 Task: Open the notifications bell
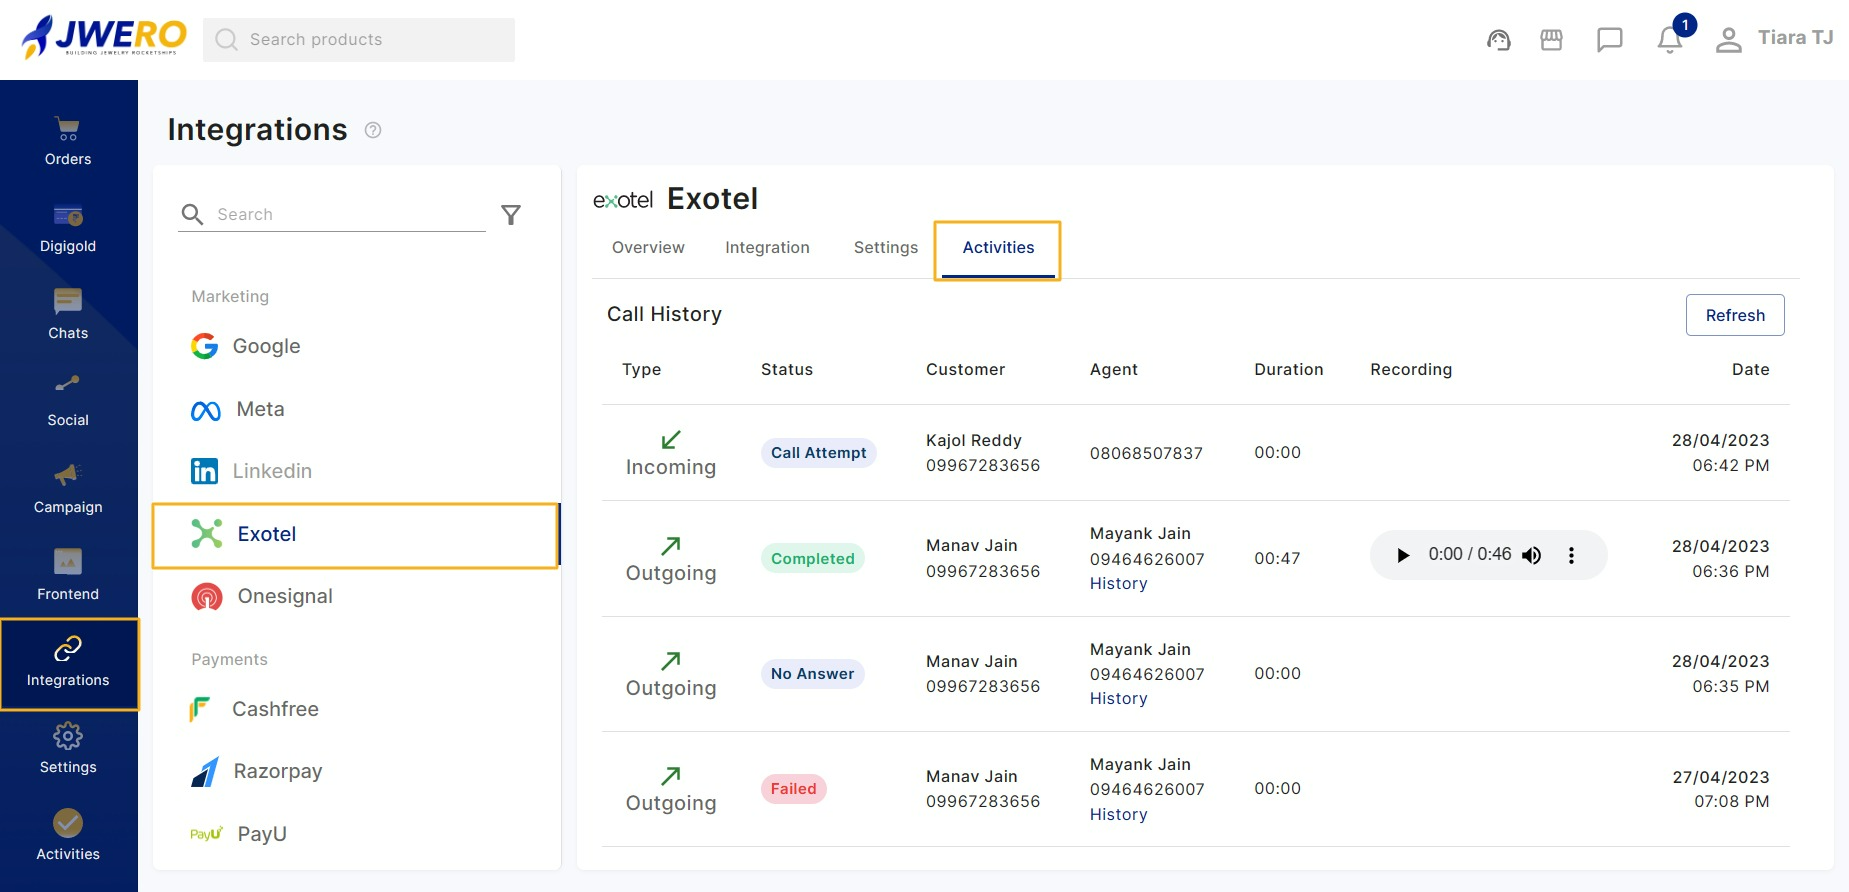pyautogui.click(x=1670, y=39)
